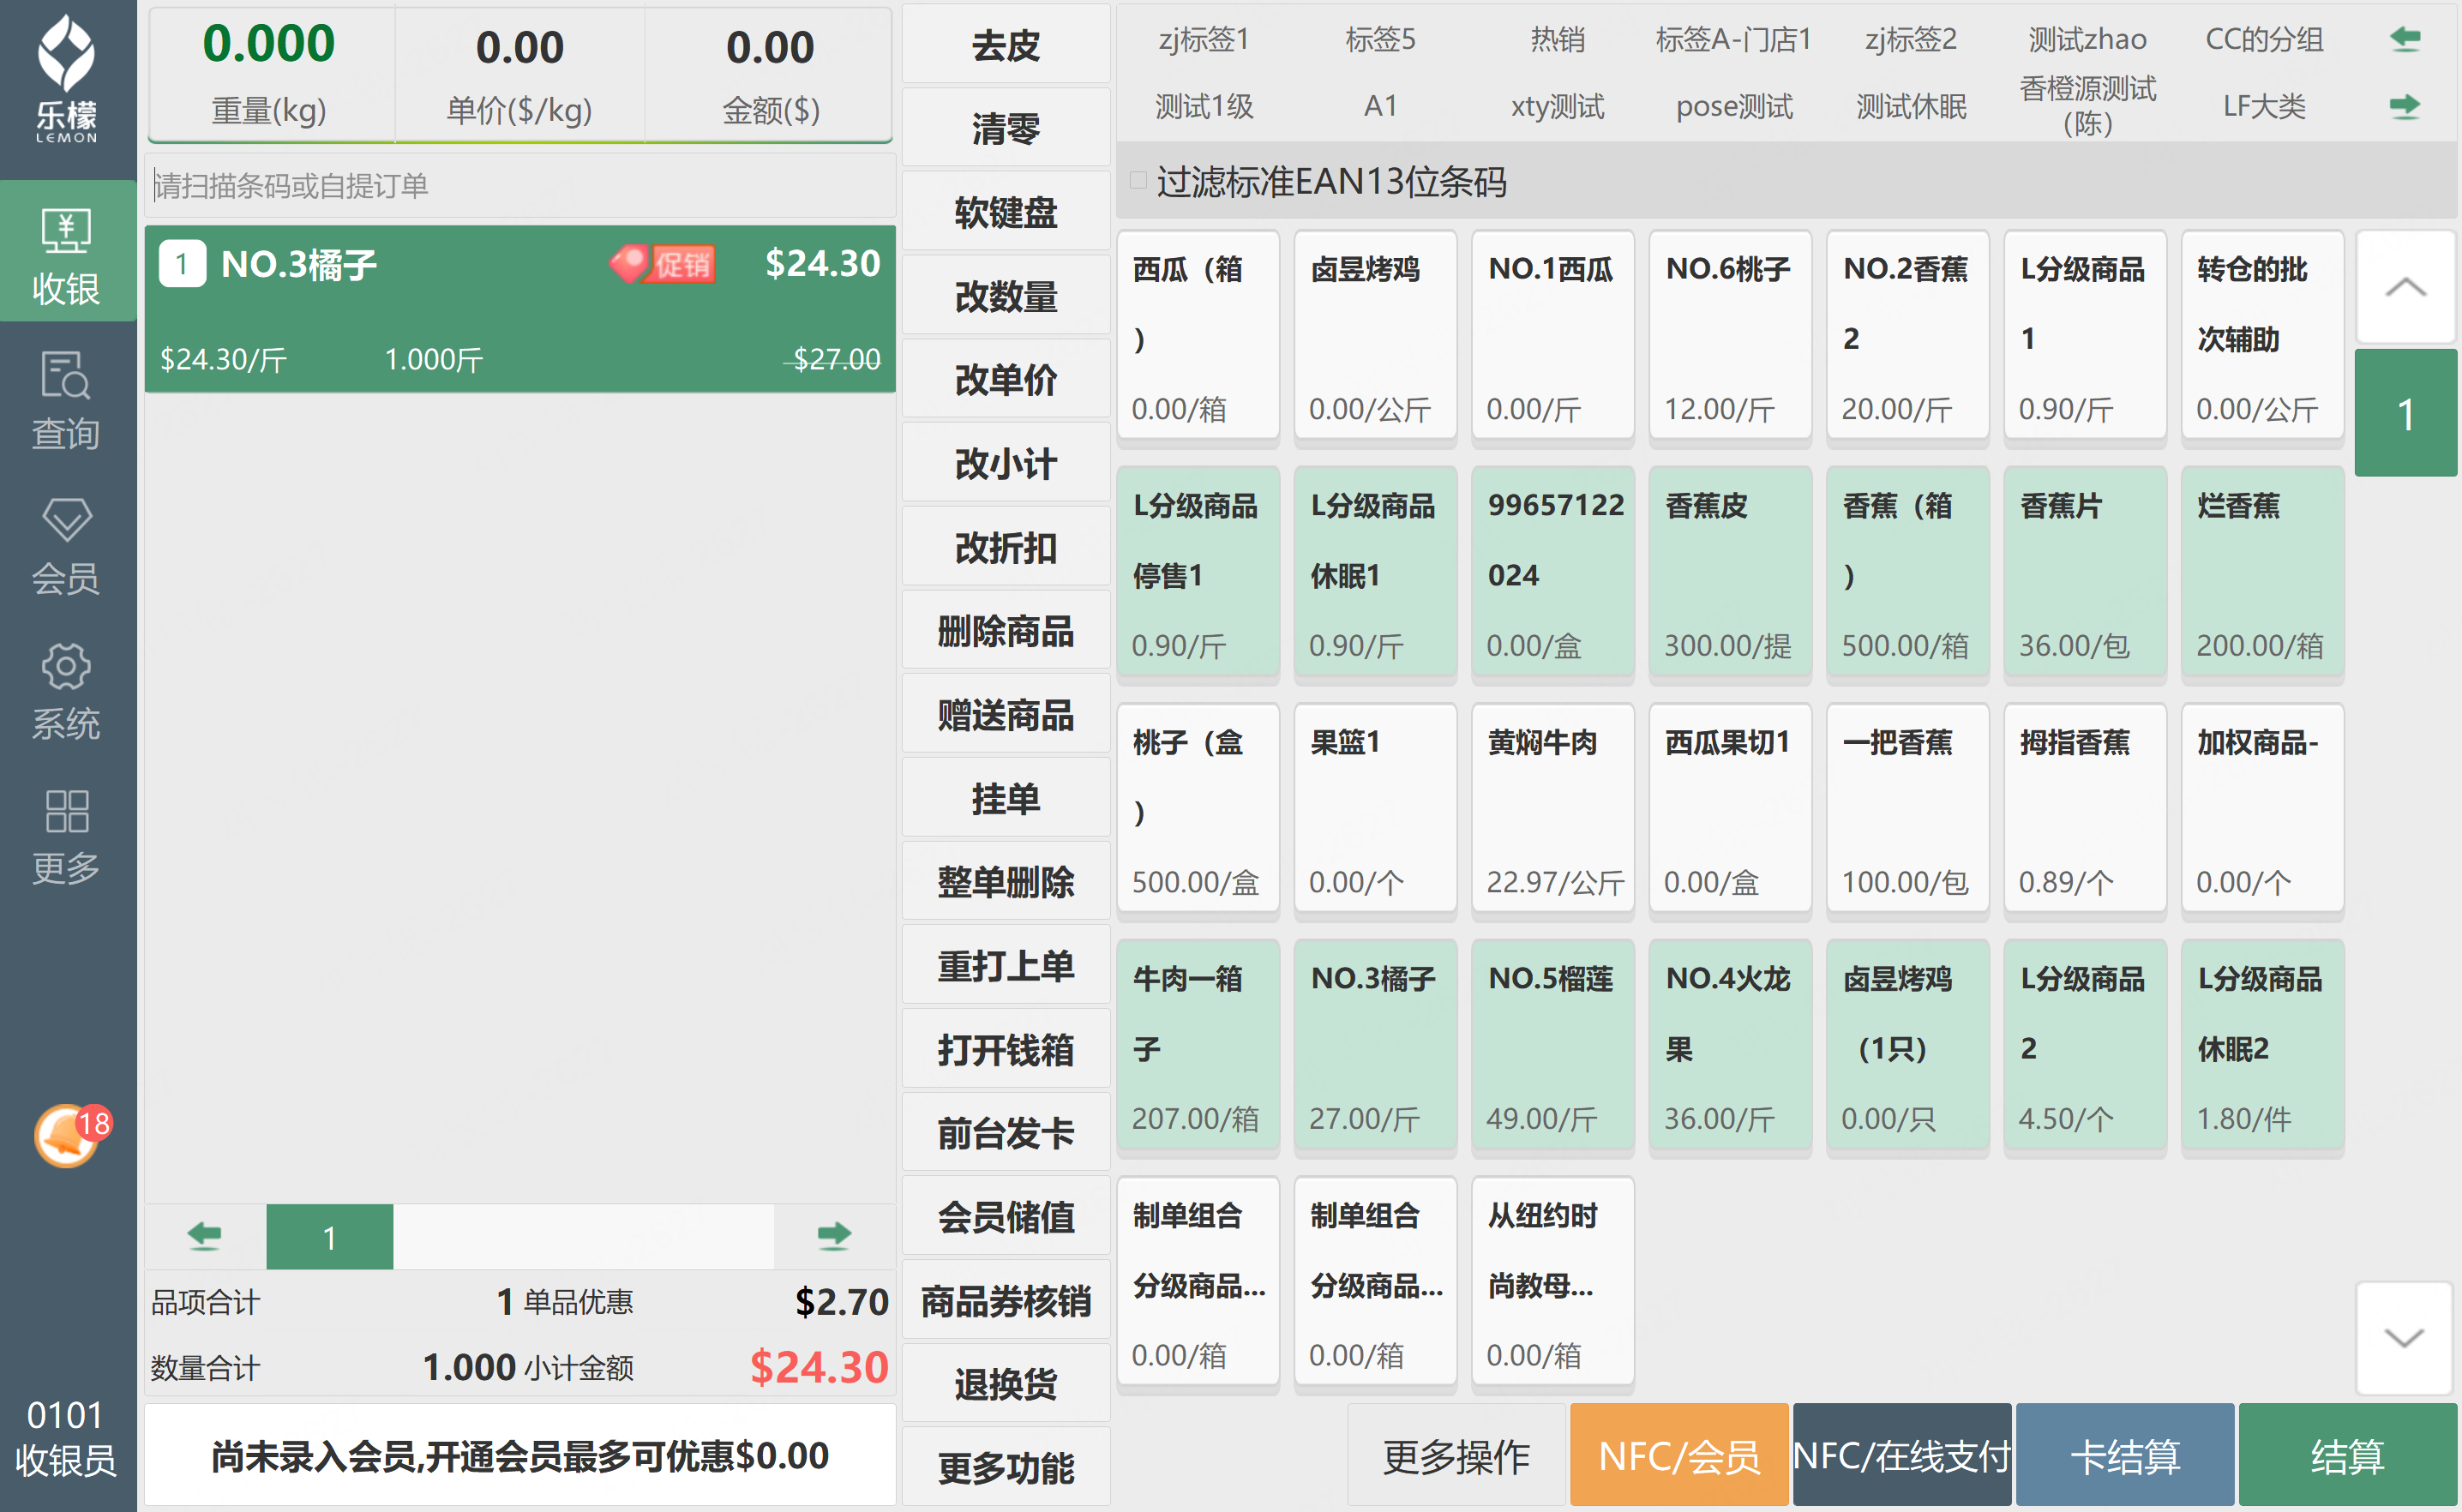Click the 删除商品 button
This screenshot has height=1512, width=2462.
click(1005, 631)
